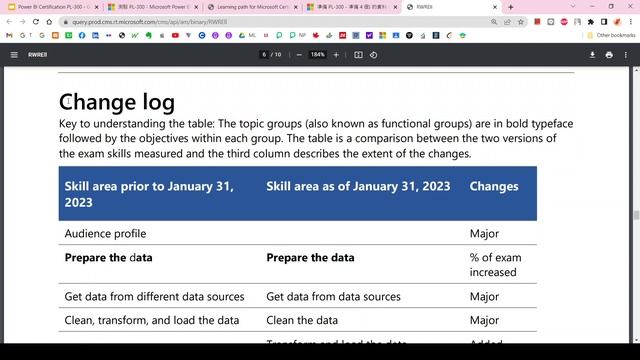Close the Power BI Certification tab
640x360 pixels.
tap(96, 7)
